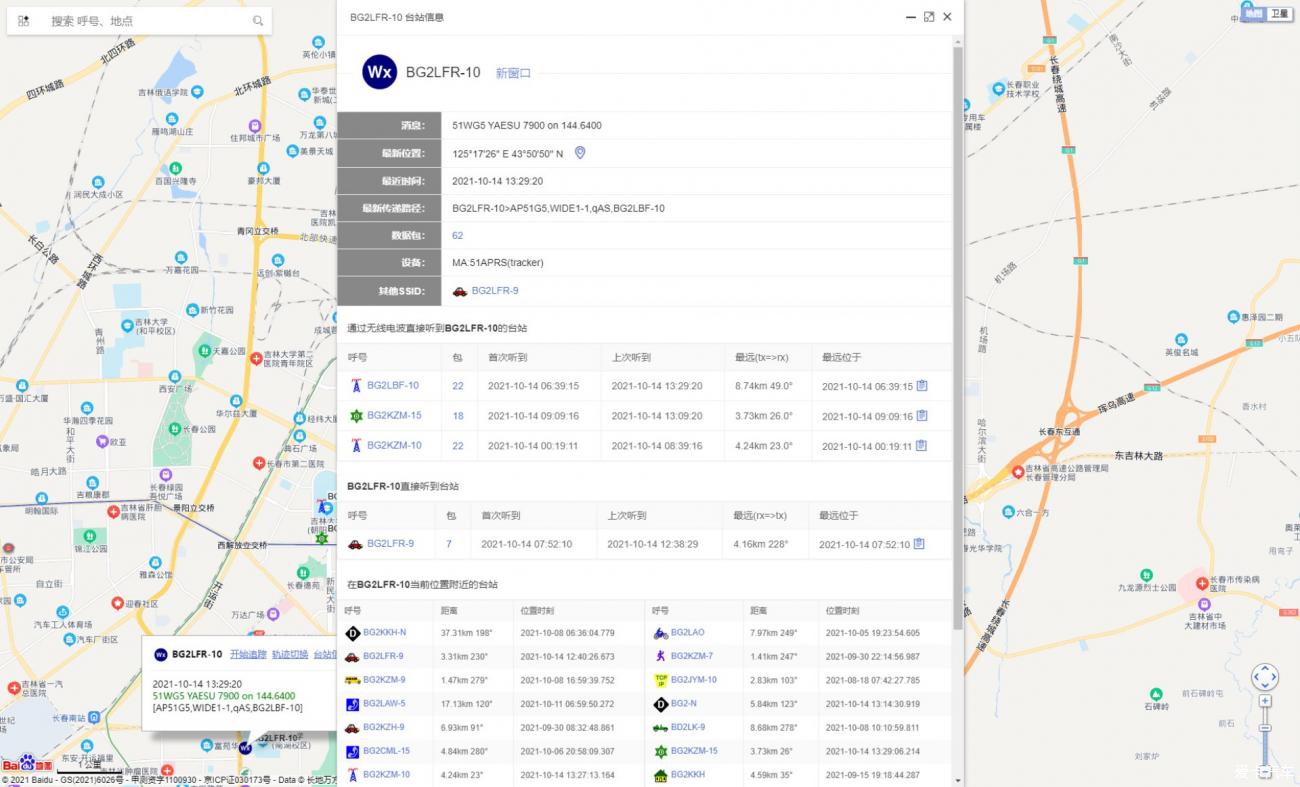Click document icon for BG2LBF-10's farthest position
The width and height of the screenshot is (1300, 787).
tap(922, 385)
